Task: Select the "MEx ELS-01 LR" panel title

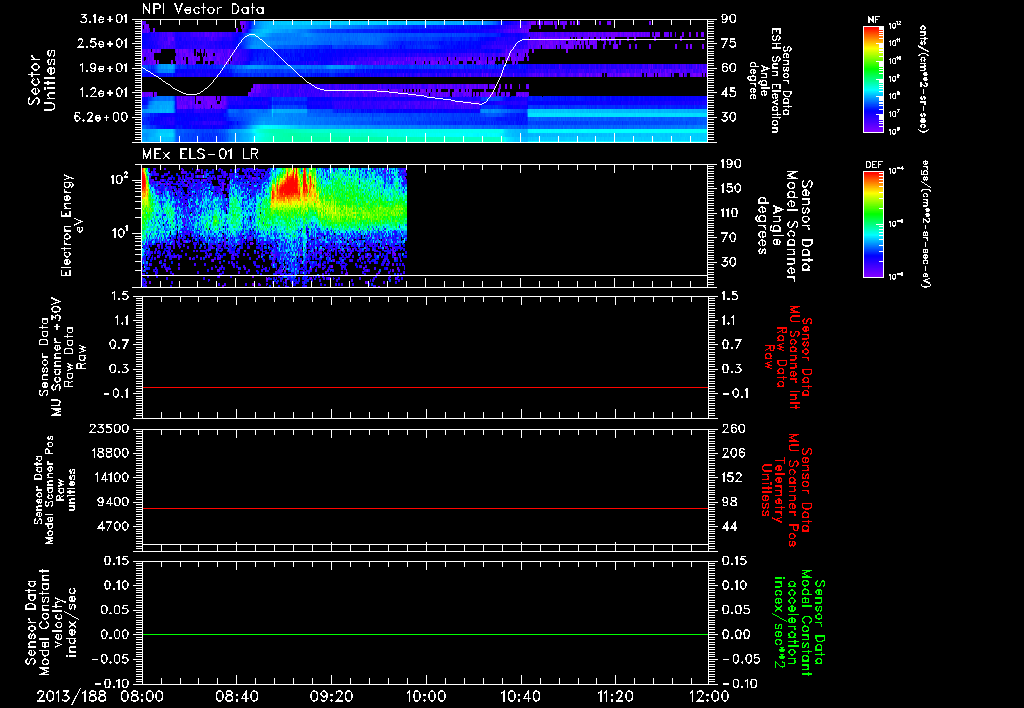Action: coord(200,154)
